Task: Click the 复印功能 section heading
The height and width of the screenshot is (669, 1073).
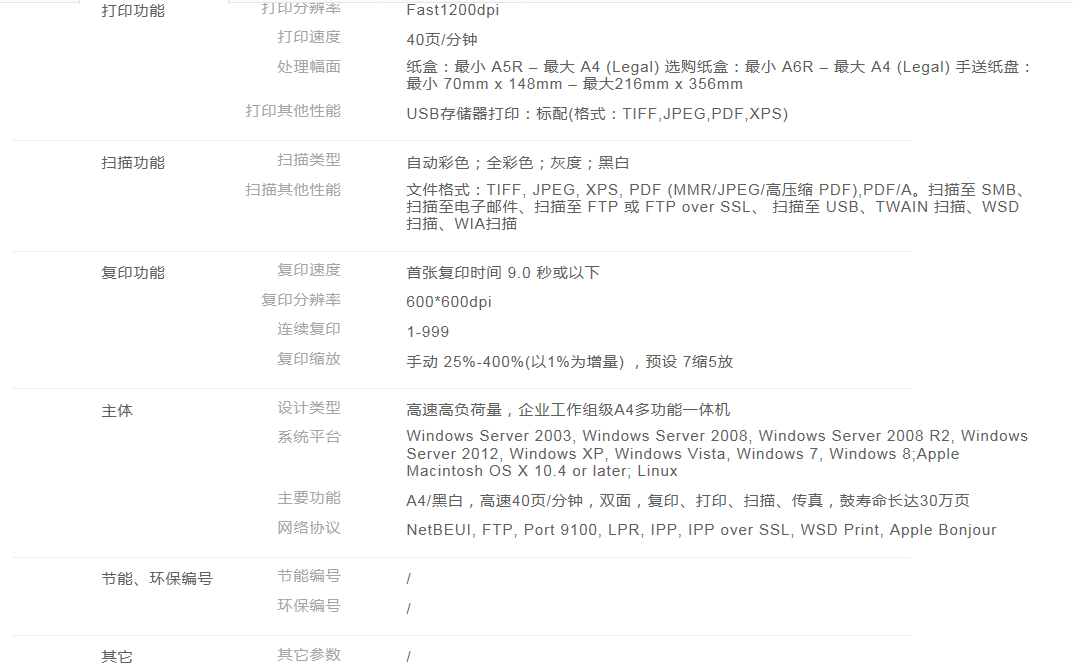Action: click(133, 273)
